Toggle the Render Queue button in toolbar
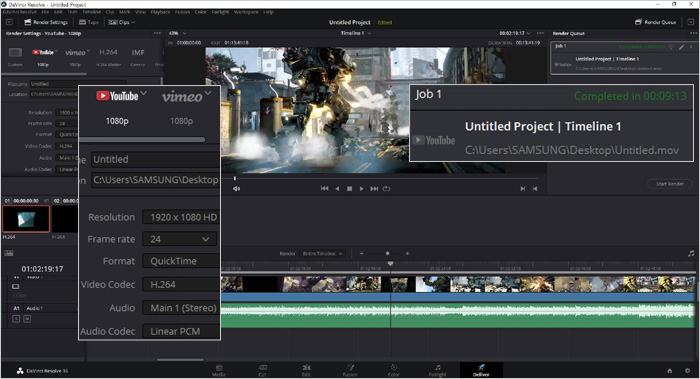The width and height of the screenshot is (700, 379). pyautogui.click(x=655, y=22)
